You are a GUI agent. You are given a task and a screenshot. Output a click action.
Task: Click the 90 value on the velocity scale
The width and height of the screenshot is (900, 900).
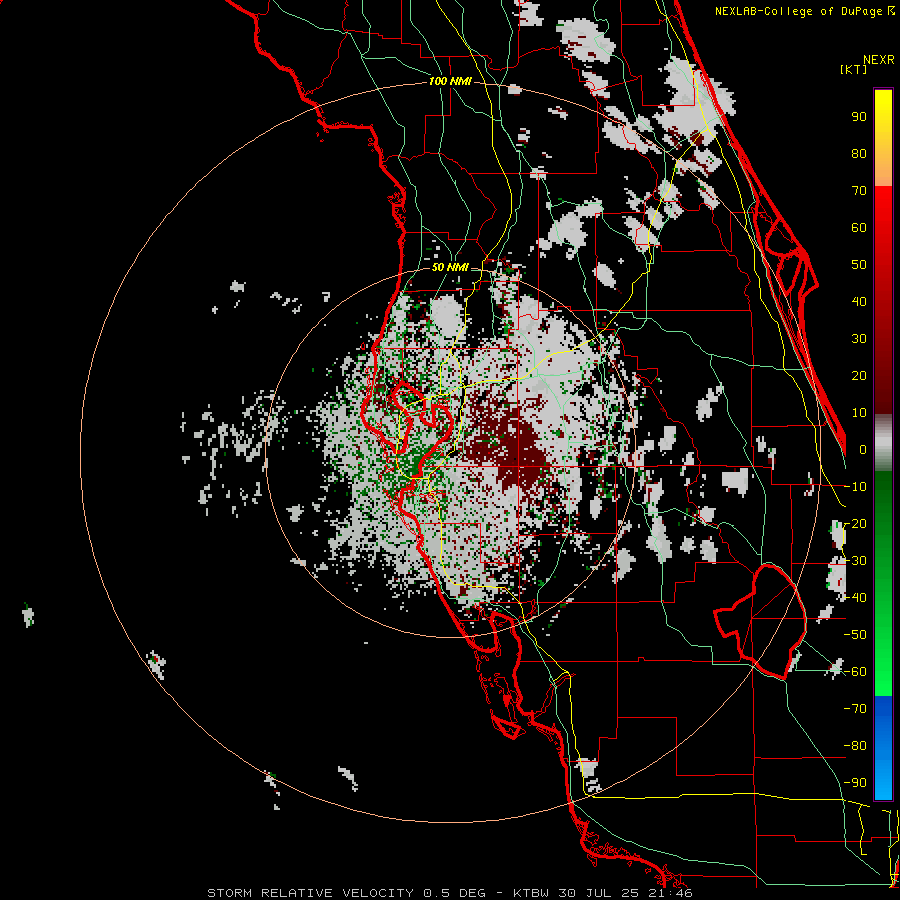(859, 117)
